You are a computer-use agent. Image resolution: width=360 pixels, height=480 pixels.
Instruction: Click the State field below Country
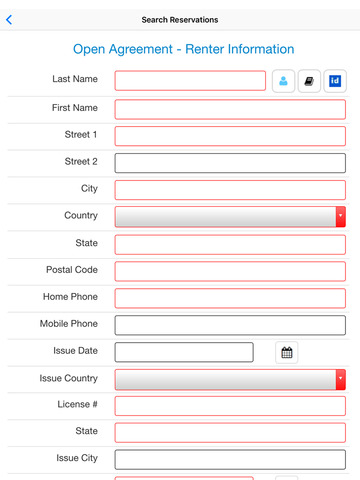pos(230,245)
